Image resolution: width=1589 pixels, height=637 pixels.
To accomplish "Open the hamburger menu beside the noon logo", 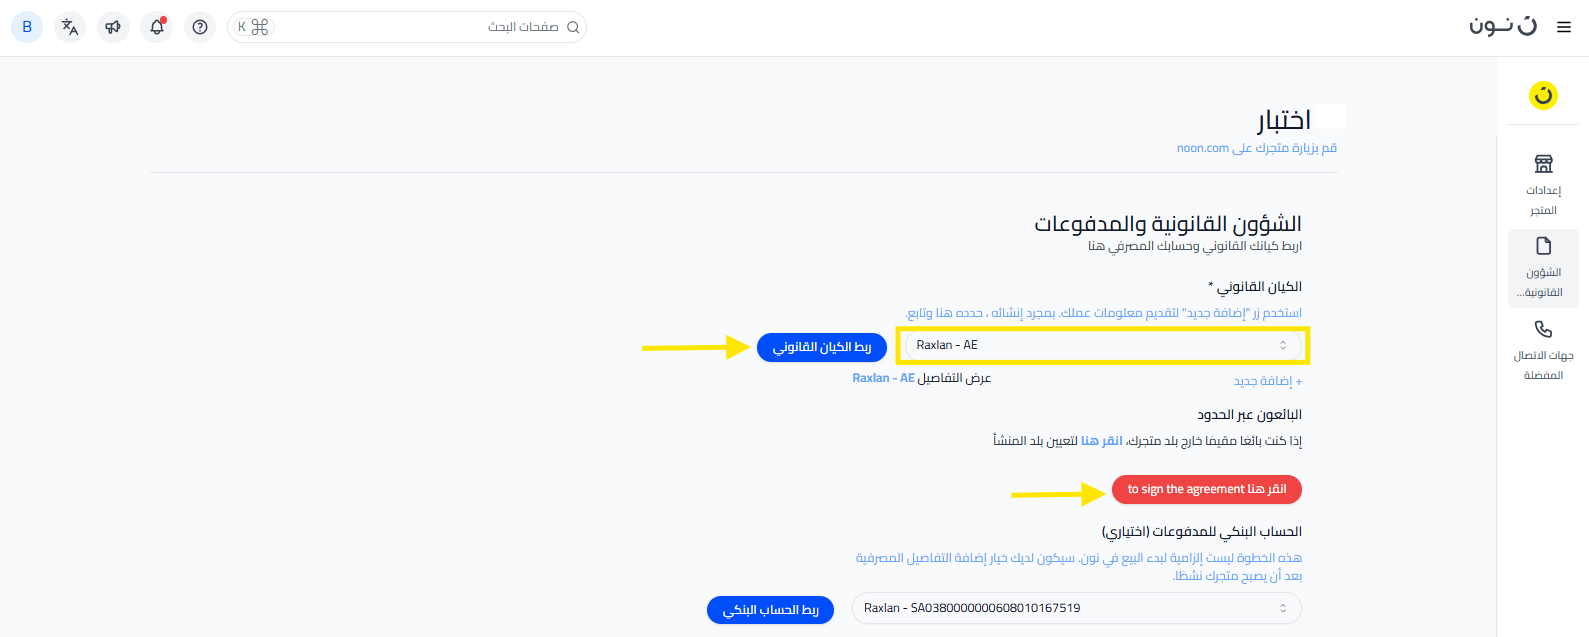I will click(x=1564, y=27).
